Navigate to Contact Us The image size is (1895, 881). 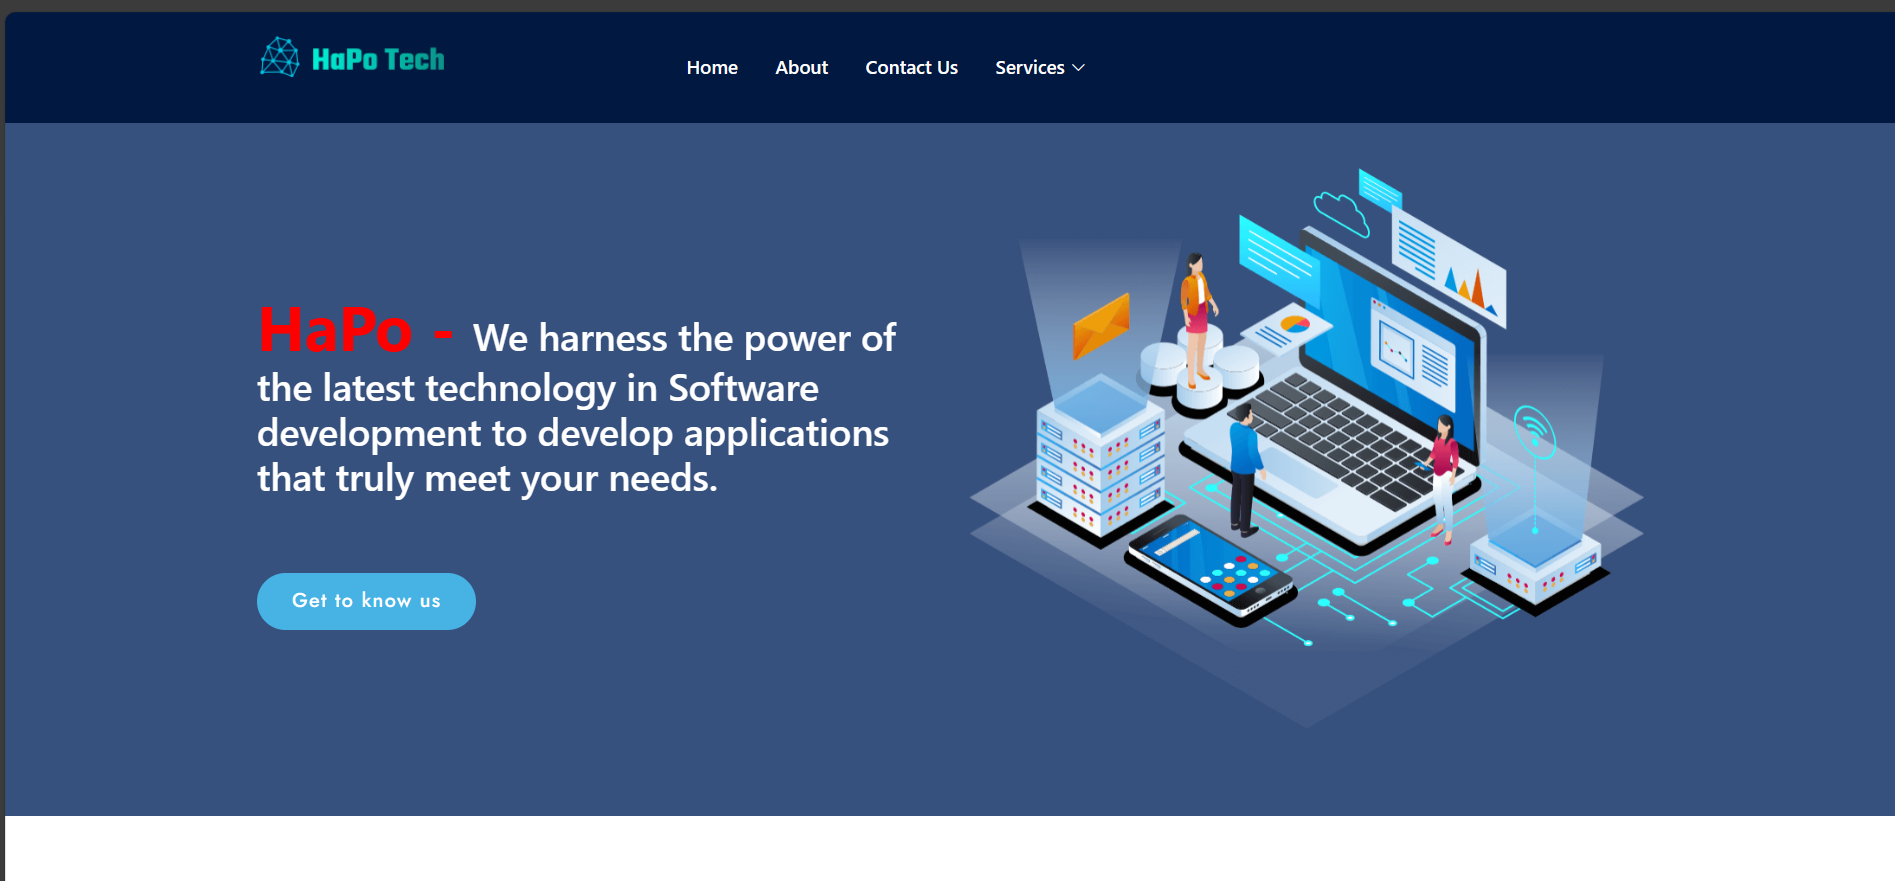911,68
